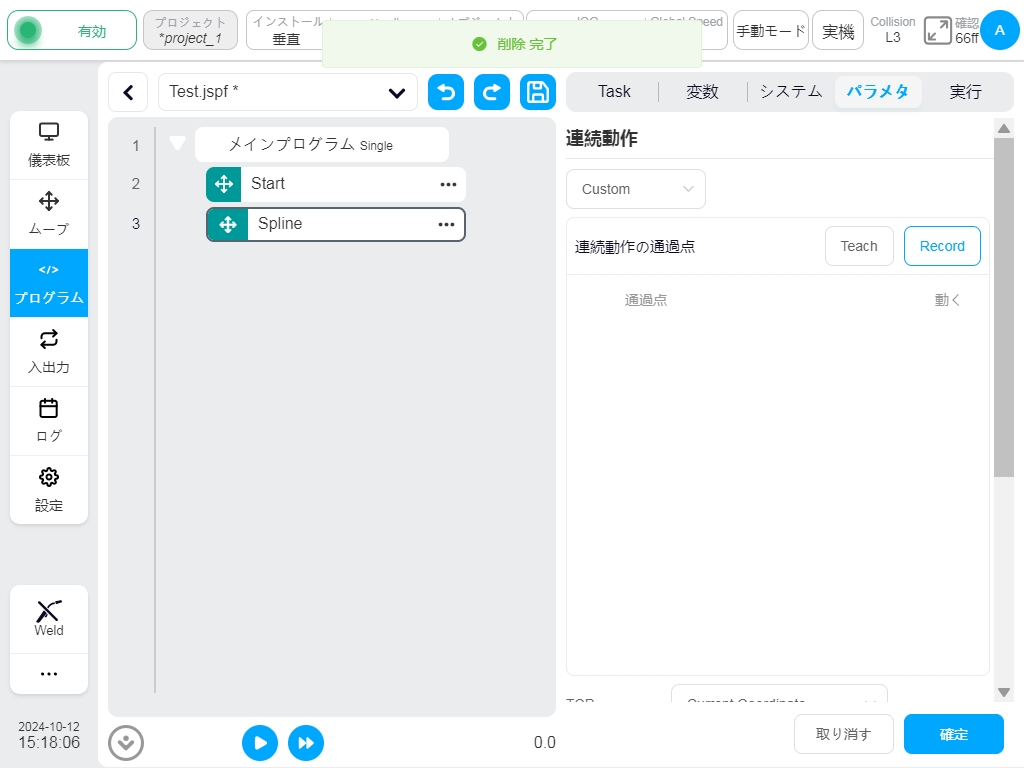This screenshot has width=1024, height=768.
Task: Open the ムーブ move panel
Action: (x=49, y=214)
